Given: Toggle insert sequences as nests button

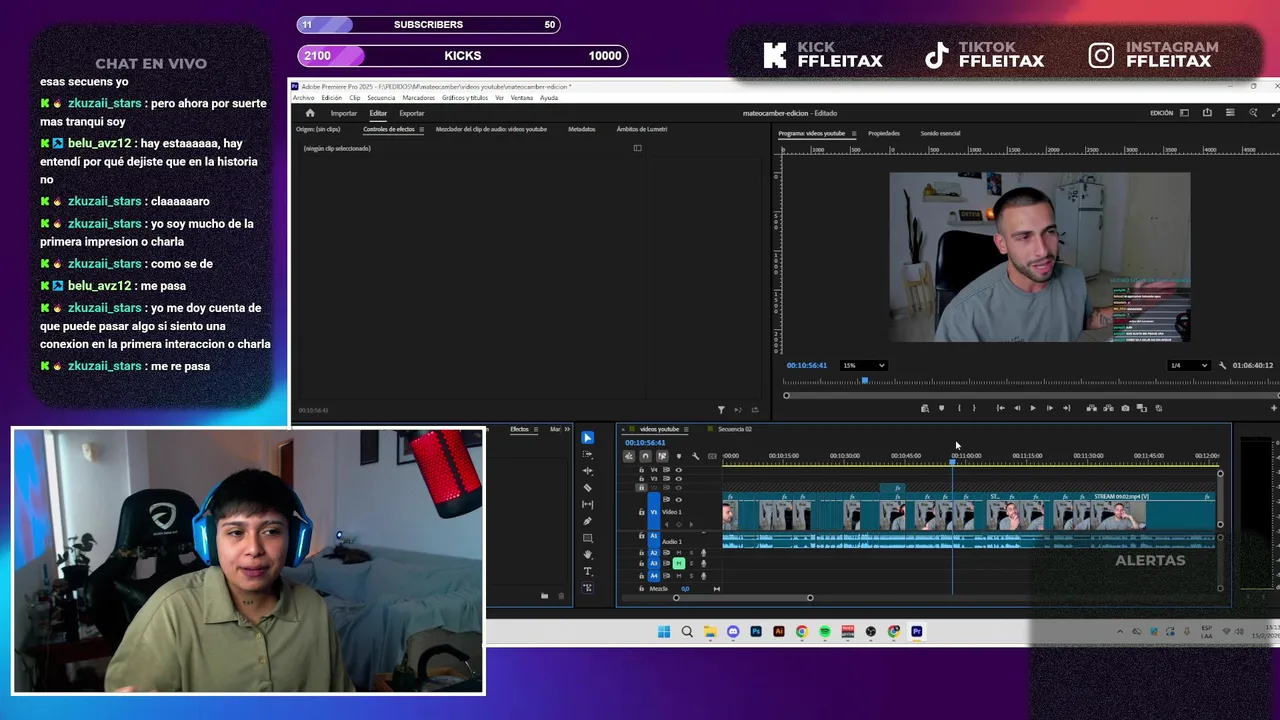Looking at the screenshot, I should (x=629, y=456).
